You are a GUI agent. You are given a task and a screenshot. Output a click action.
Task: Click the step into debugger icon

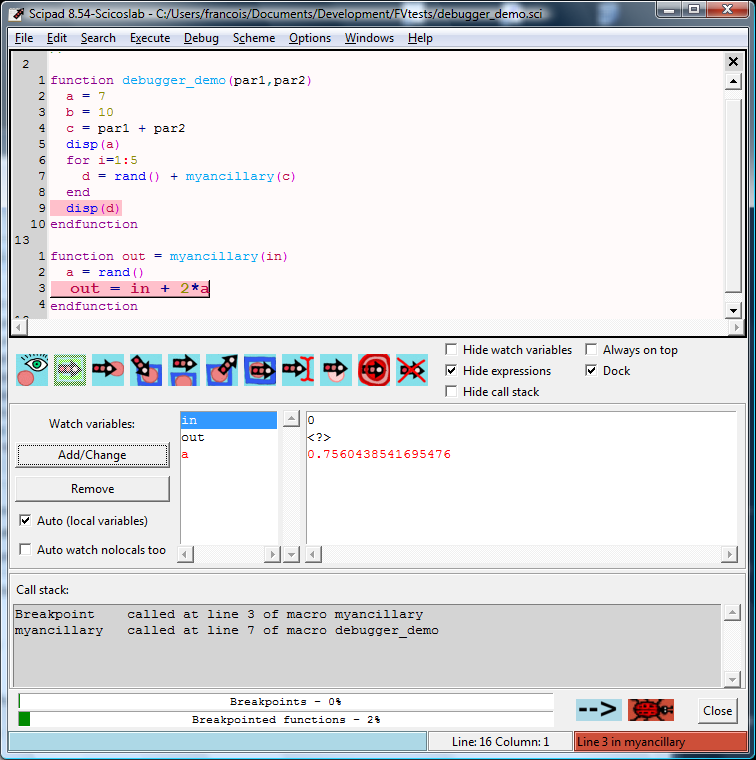click(x=146, y=370)
